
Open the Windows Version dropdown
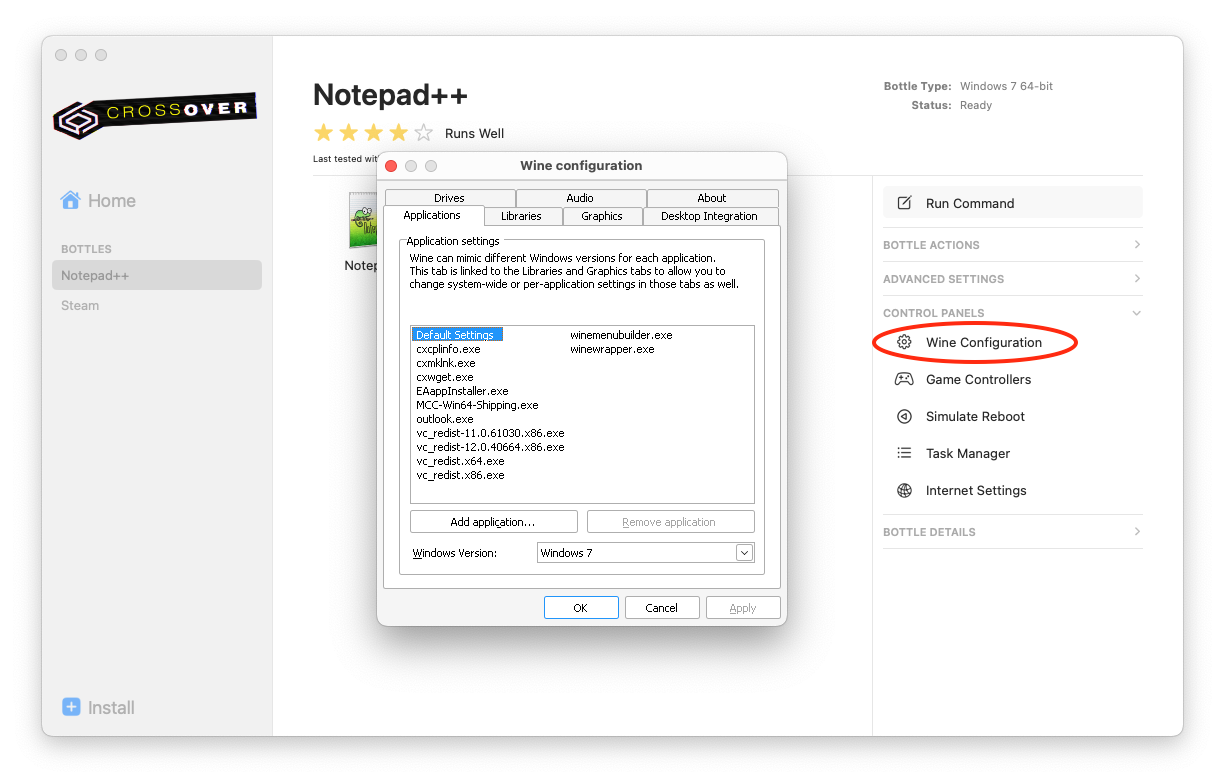point(743,553)
